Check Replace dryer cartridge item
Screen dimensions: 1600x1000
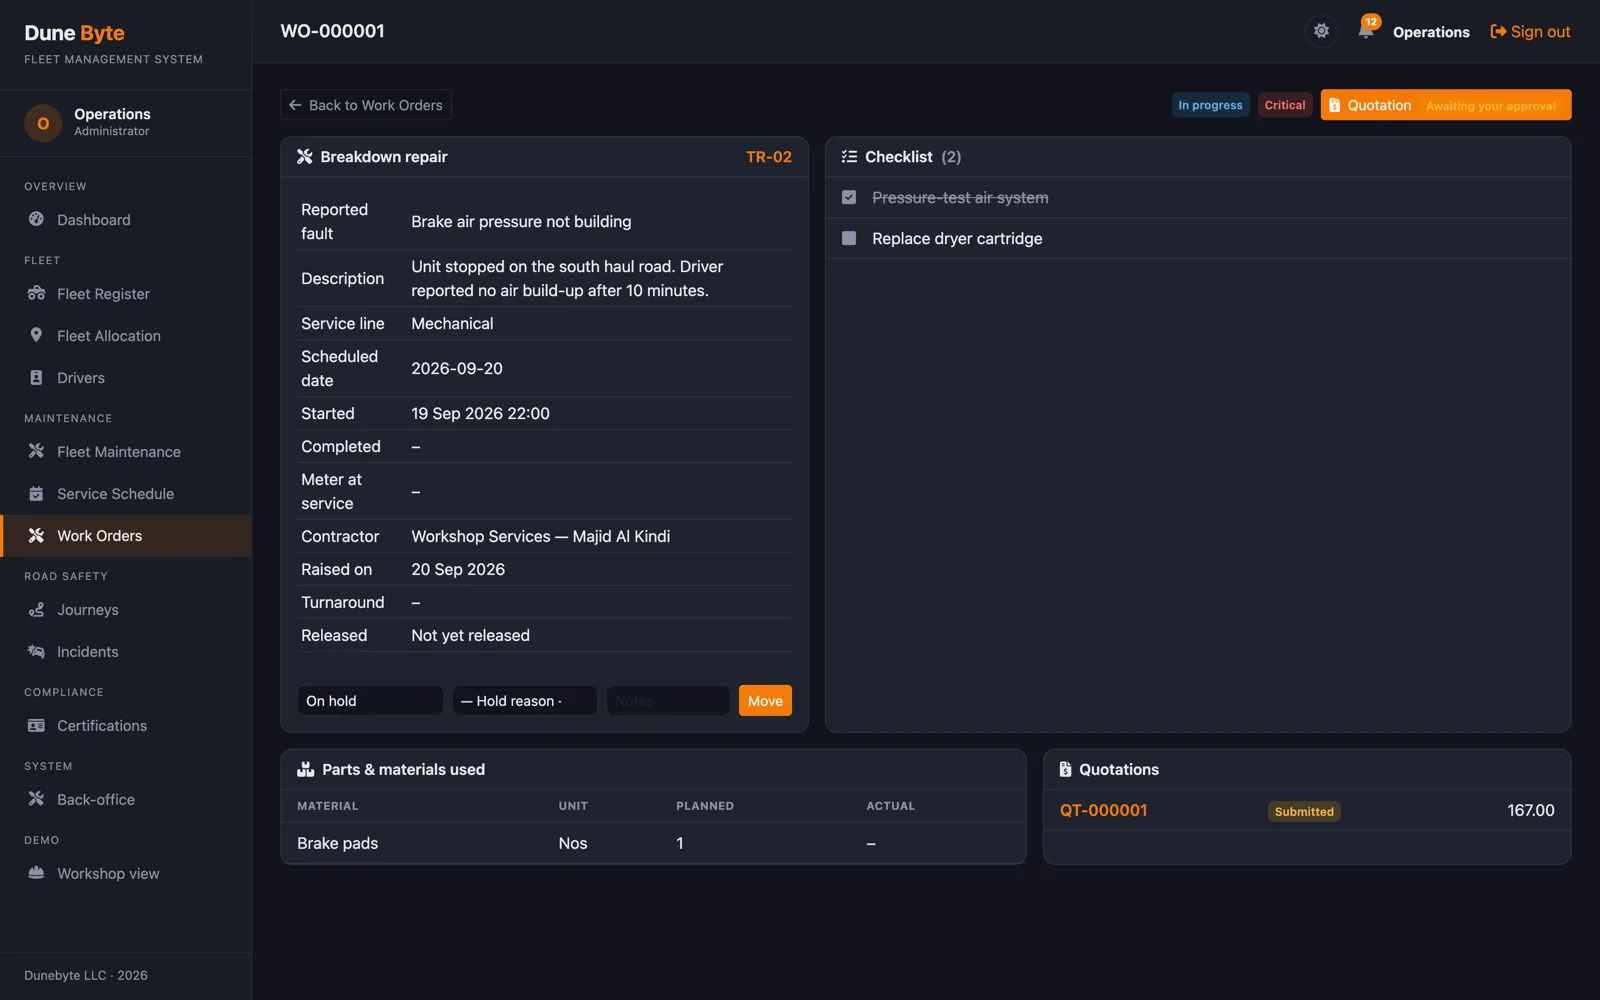tap(849, 238)
